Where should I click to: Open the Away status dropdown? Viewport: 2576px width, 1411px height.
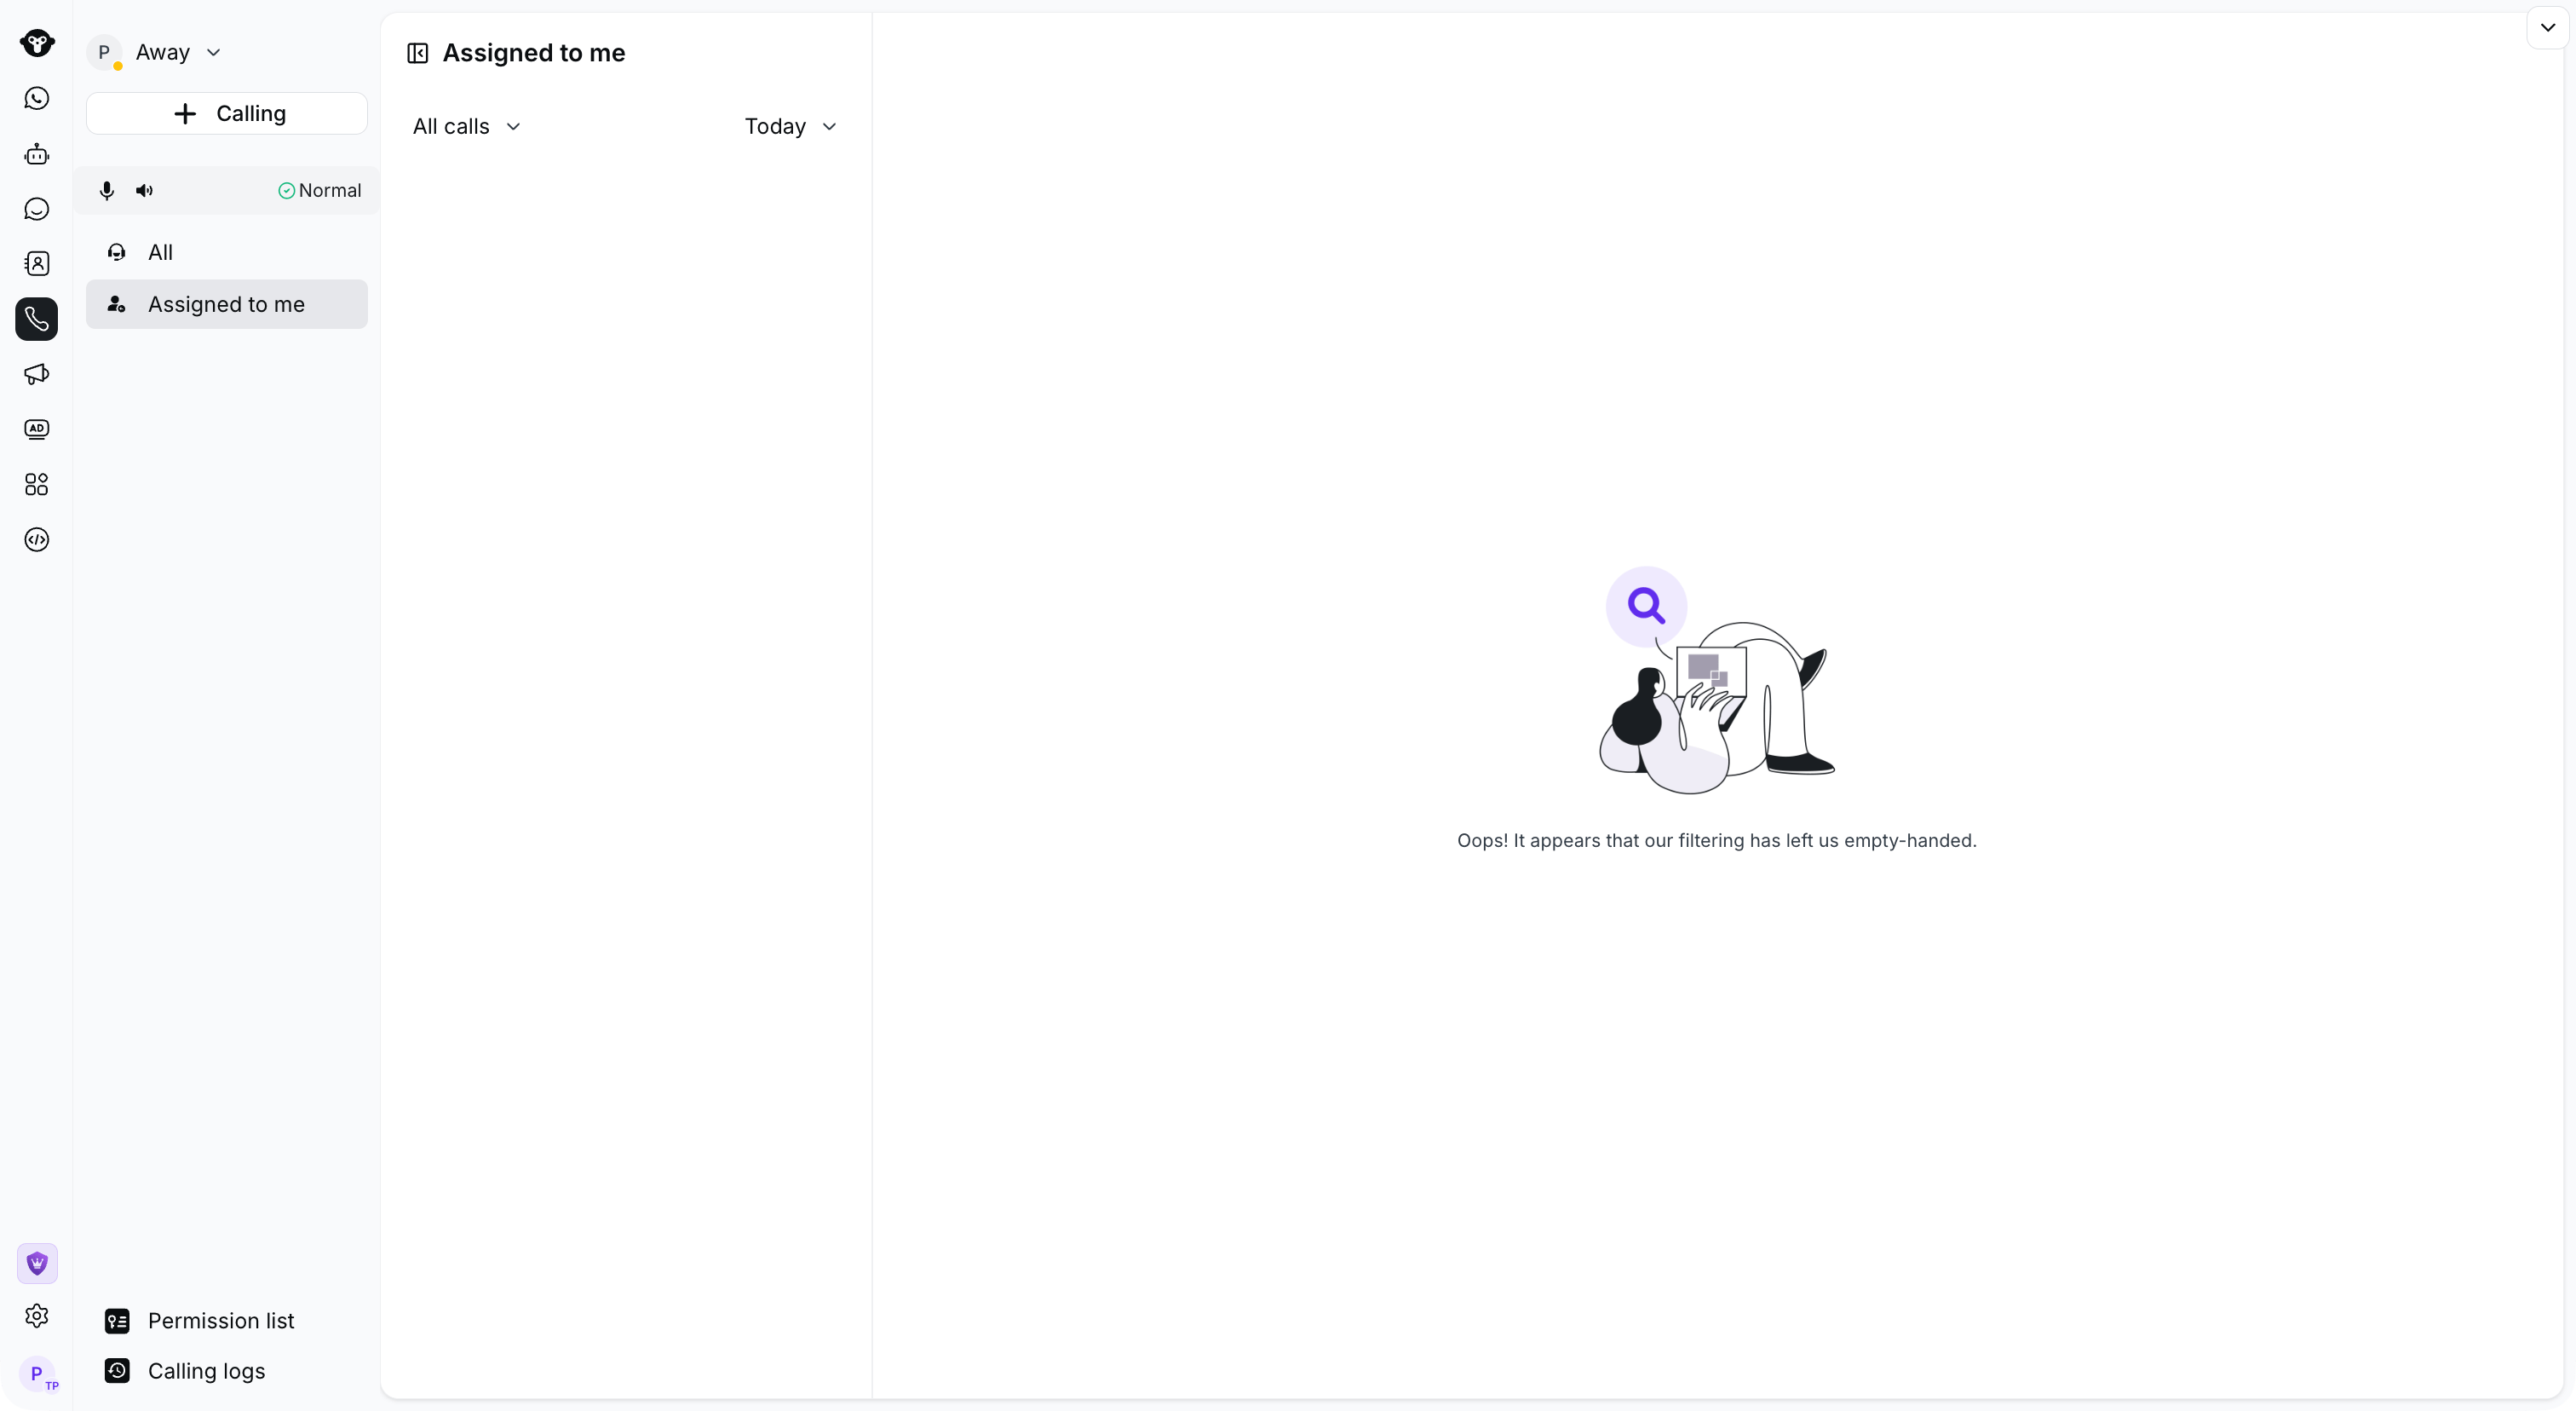178,52
